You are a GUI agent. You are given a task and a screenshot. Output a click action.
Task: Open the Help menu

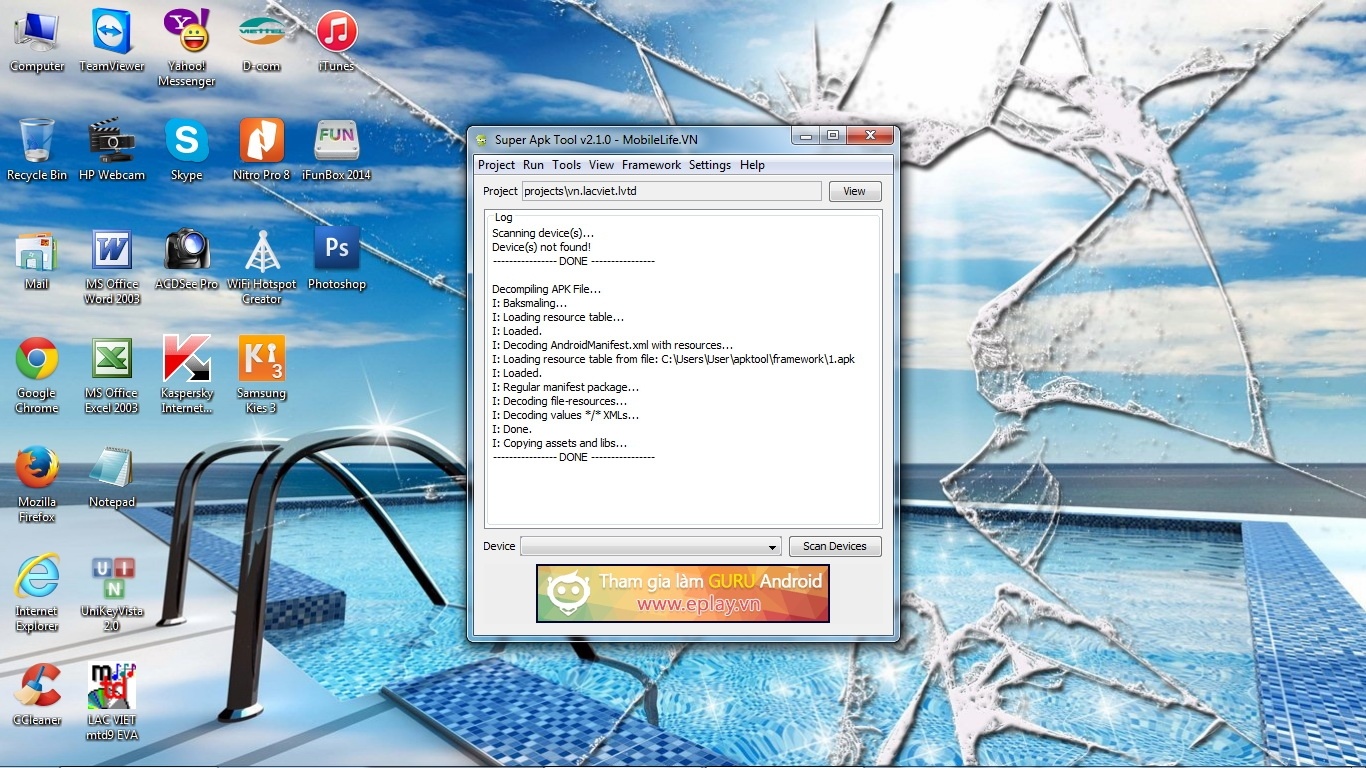[x=752, y=165]
